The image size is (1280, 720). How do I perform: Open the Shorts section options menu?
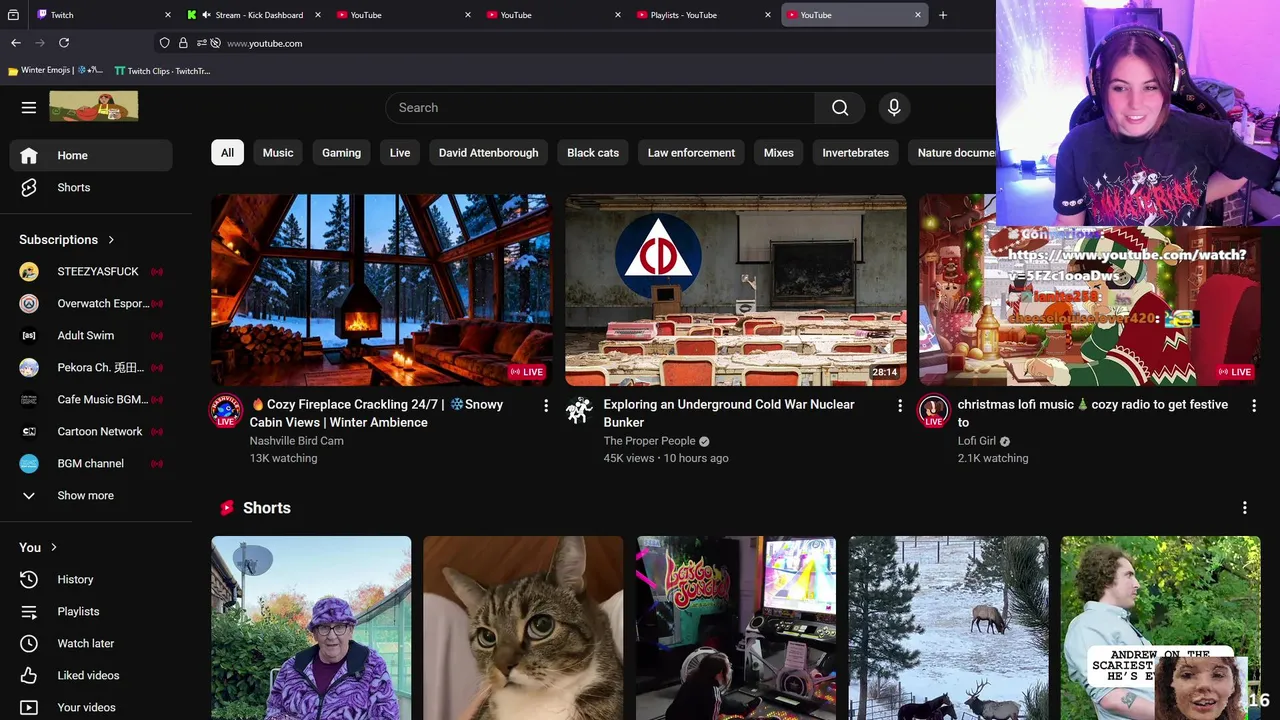[x=1245, y=508]
